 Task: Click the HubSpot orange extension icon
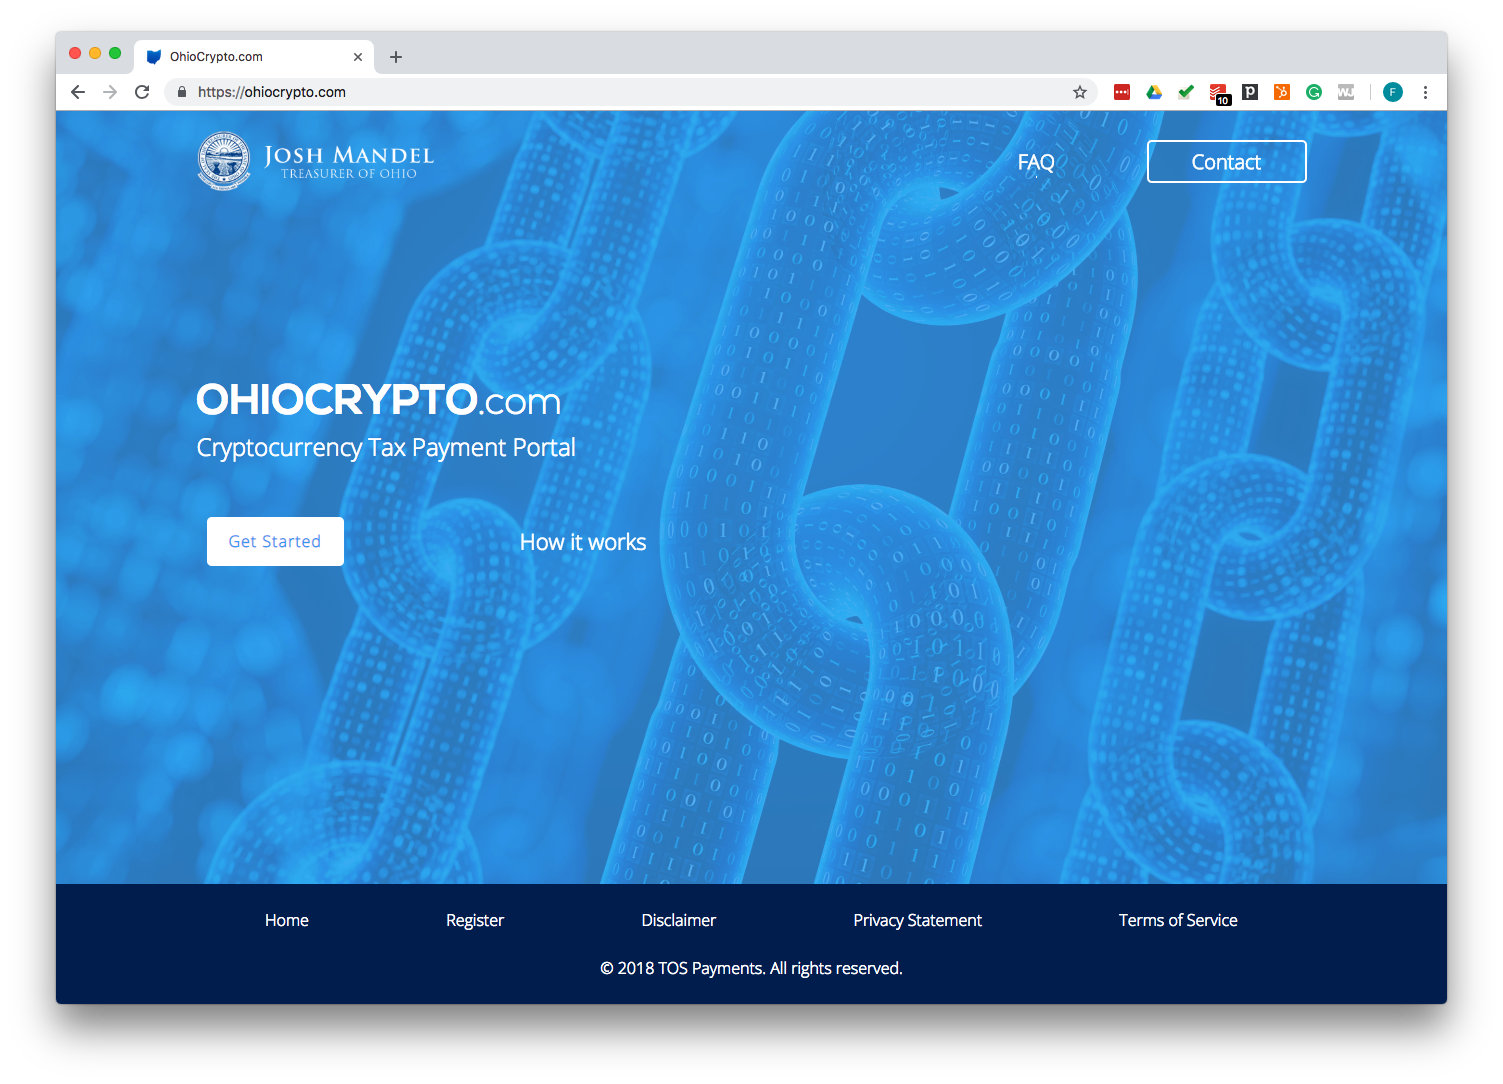pyautogui.click(x=1282, y=92)
